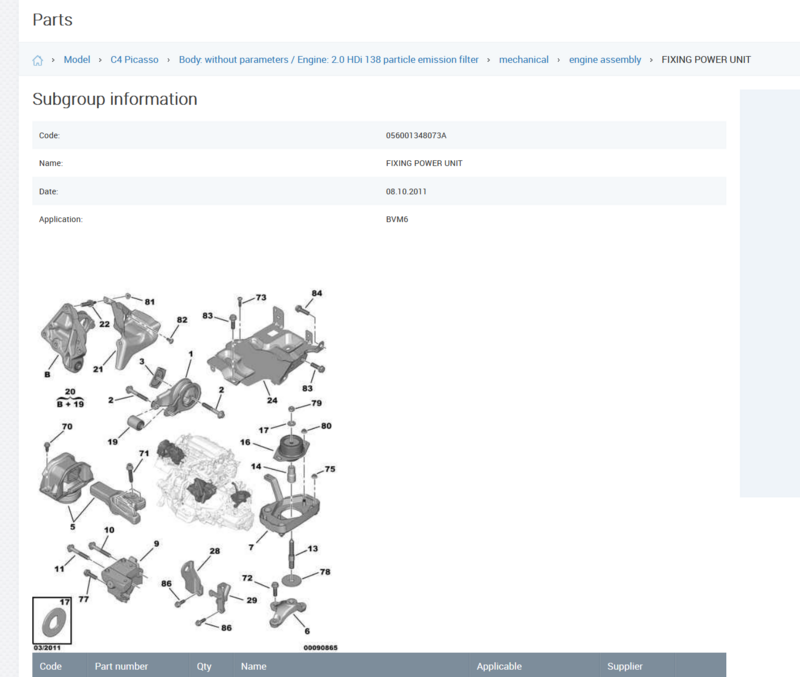800x677 pixels.
Task: Click callout number 11 in the diagram
Action: pyautogui.click(x=59, y=568)
